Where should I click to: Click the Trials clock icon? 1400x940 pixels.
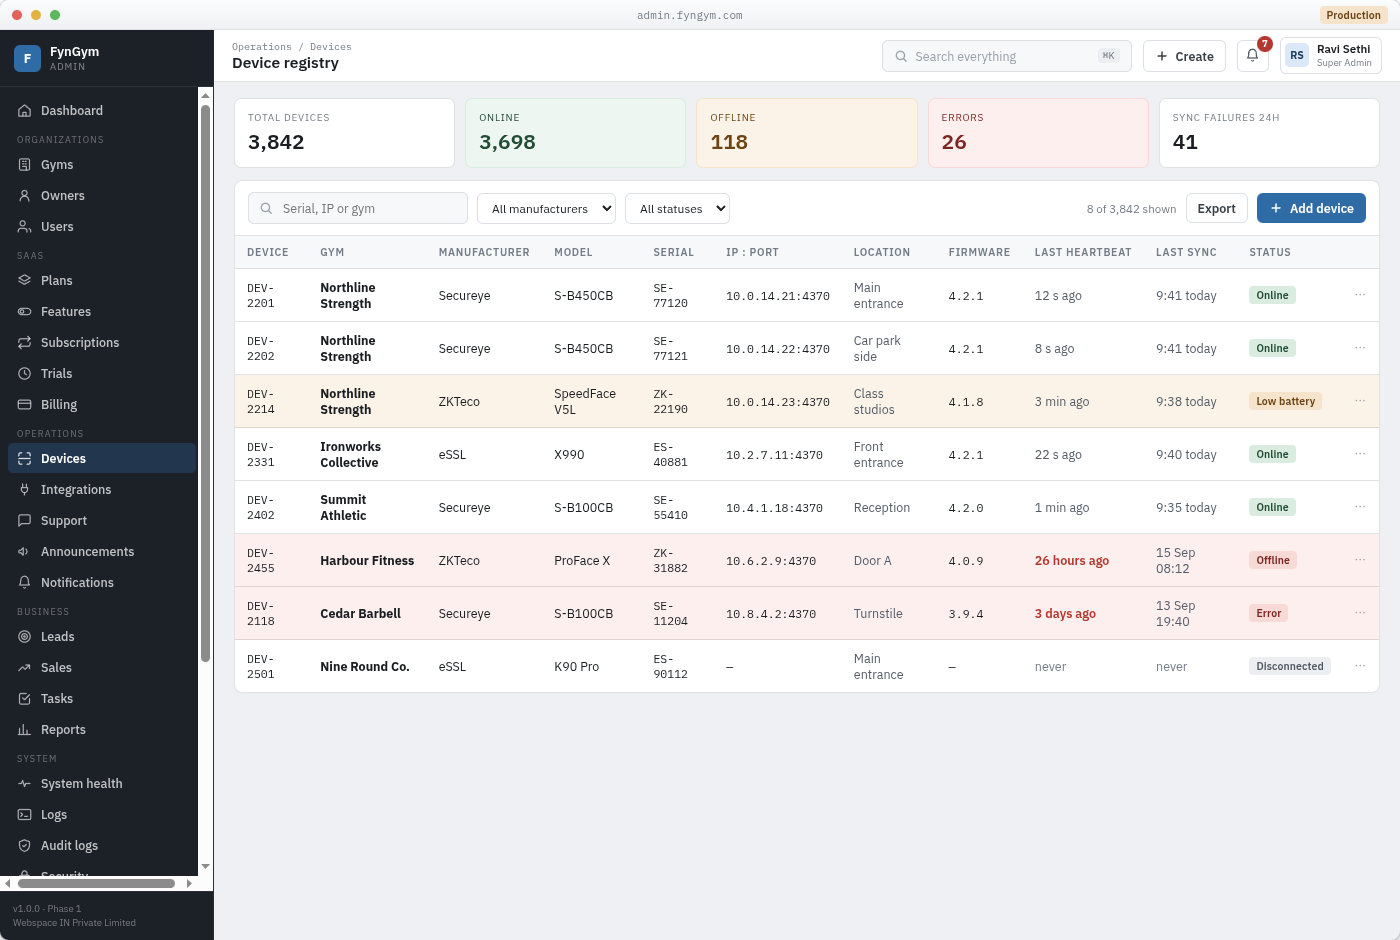(25, 374)
